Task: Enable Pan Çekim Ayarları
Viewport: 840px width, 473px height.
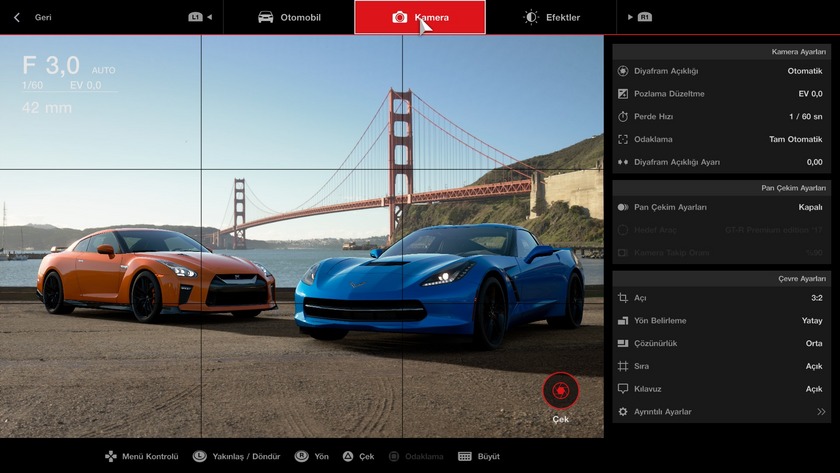Action: 721,207
